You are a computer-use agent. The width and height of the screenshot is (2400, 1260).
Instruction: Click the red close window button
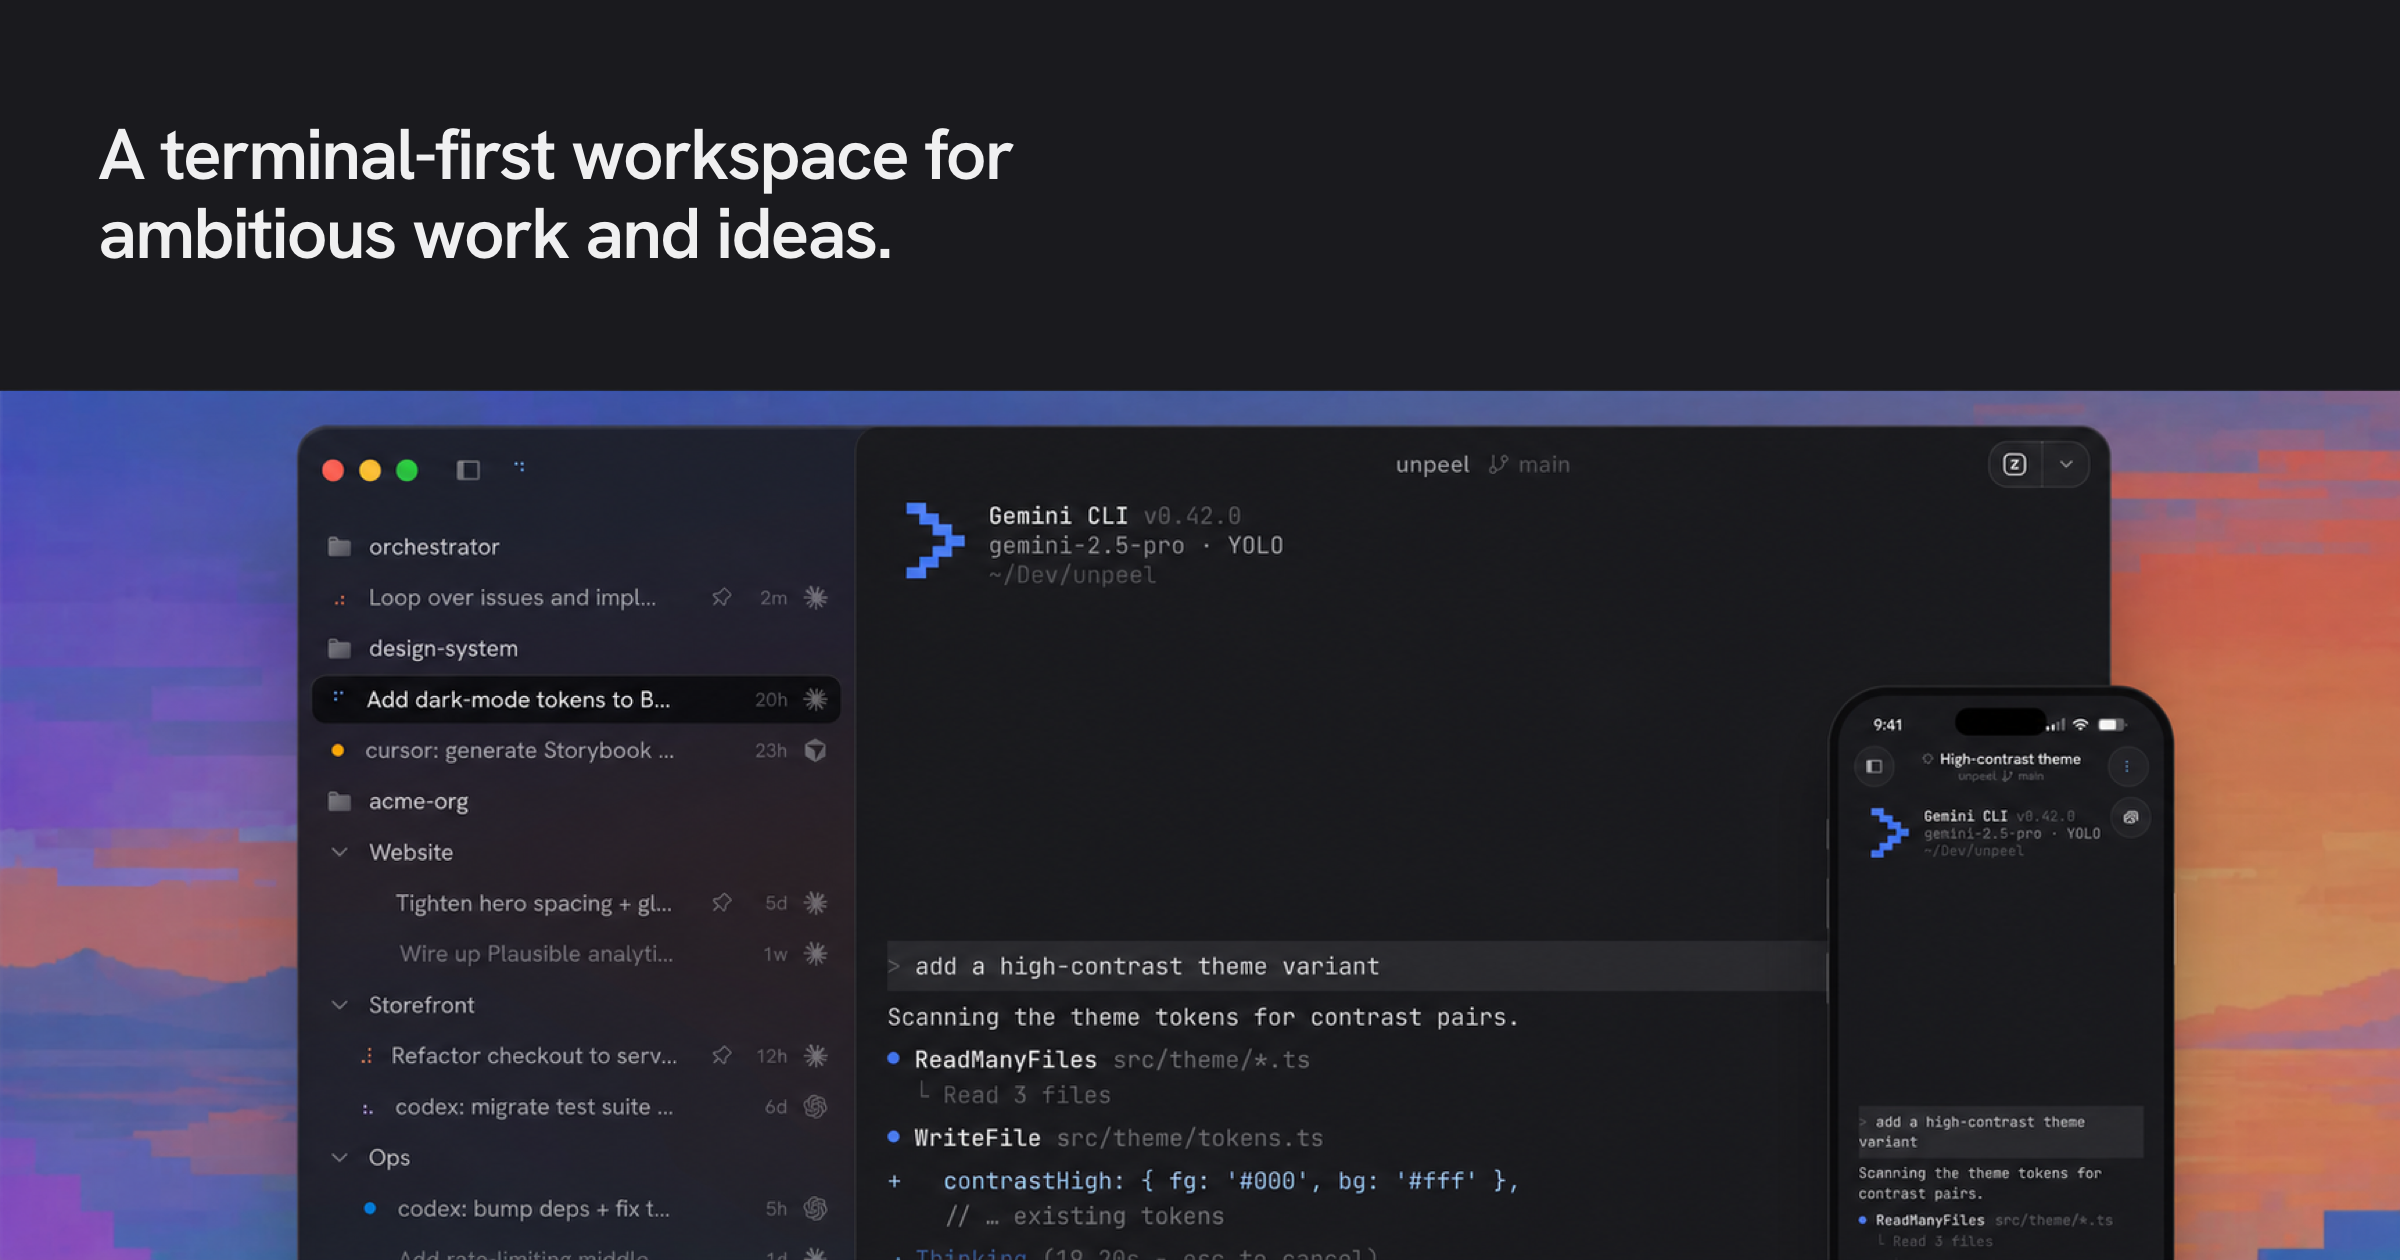coord(334,470)
